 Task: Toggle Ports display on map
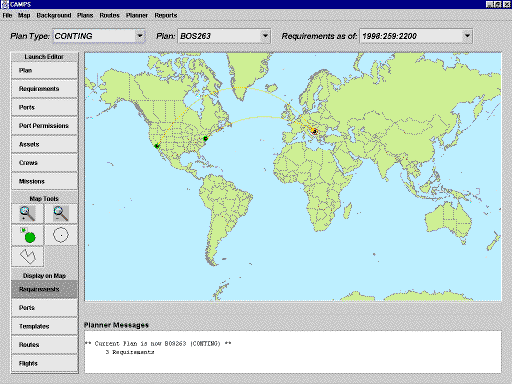tap(44, 308)
